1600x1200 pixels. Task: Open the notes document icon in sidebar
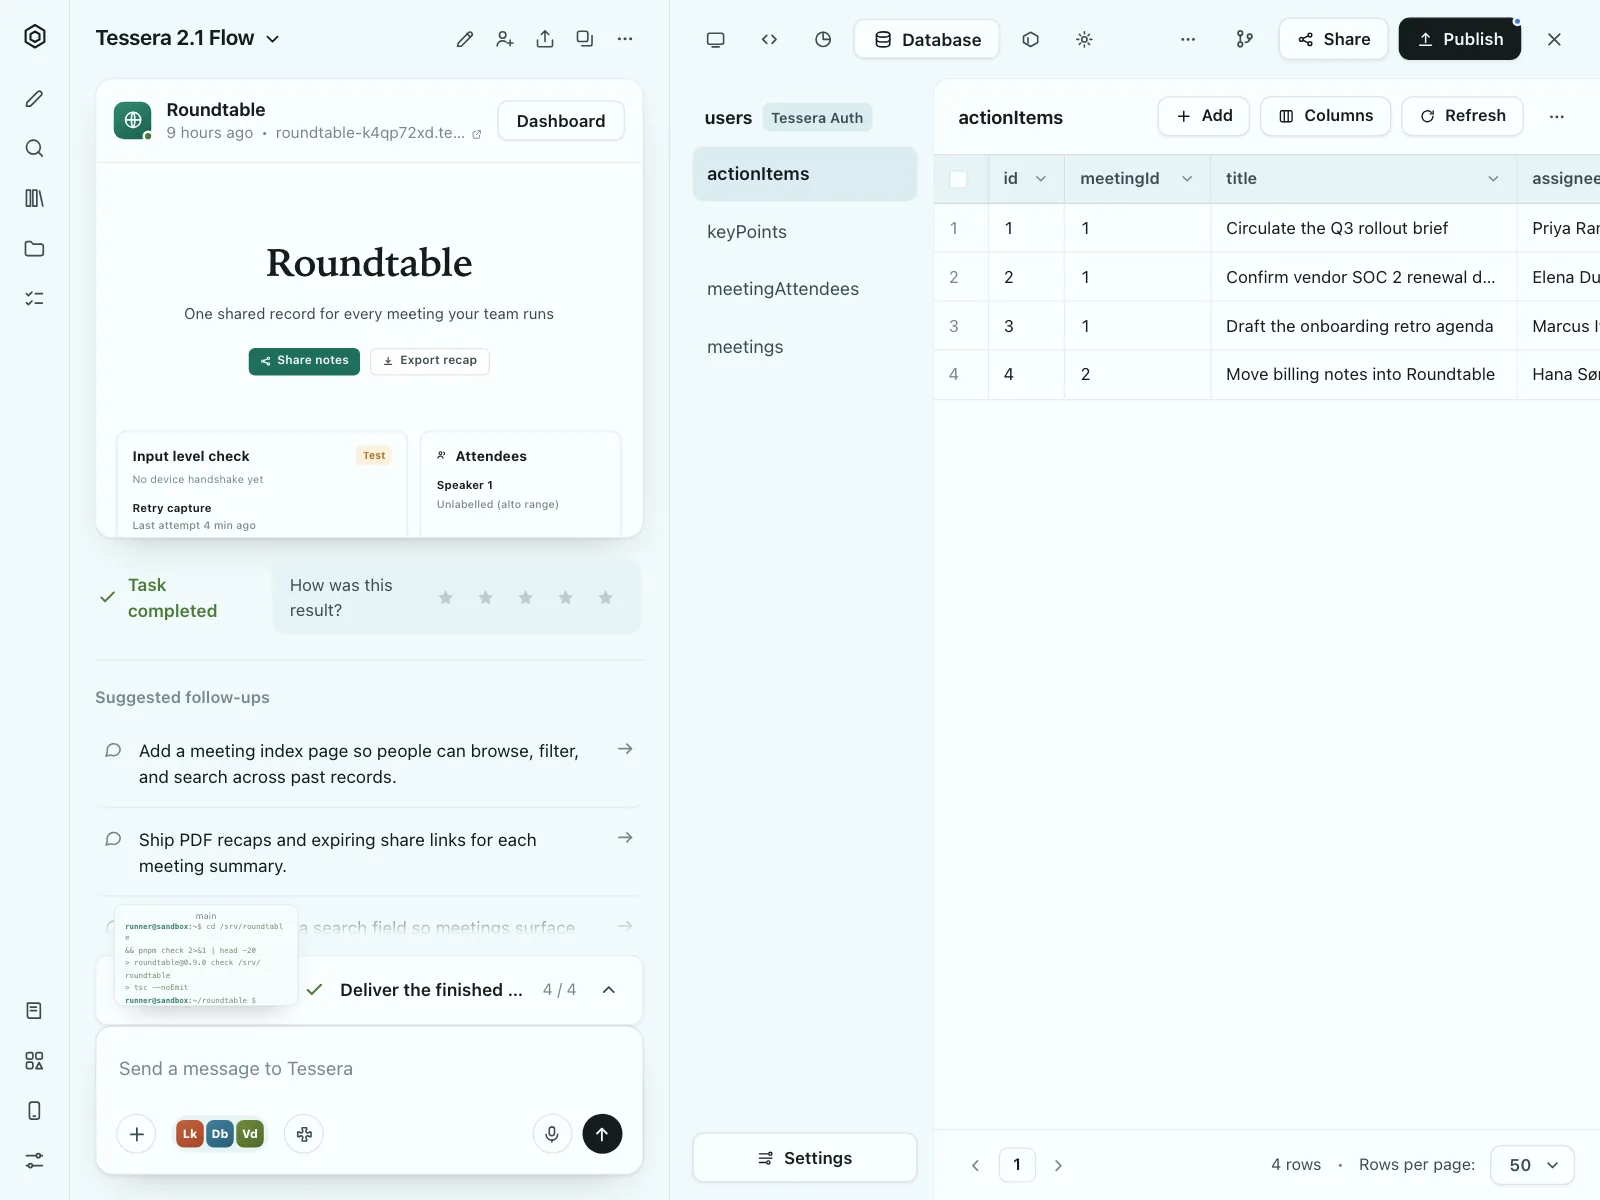coord(35,1011)
